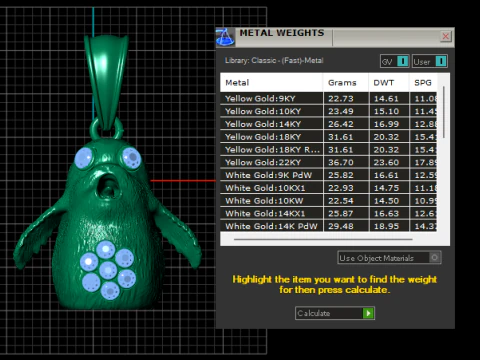This screenshot has height=360, width=480.
Task: Select the Yellow Gold:18KY row
Action: coord(328,137)
